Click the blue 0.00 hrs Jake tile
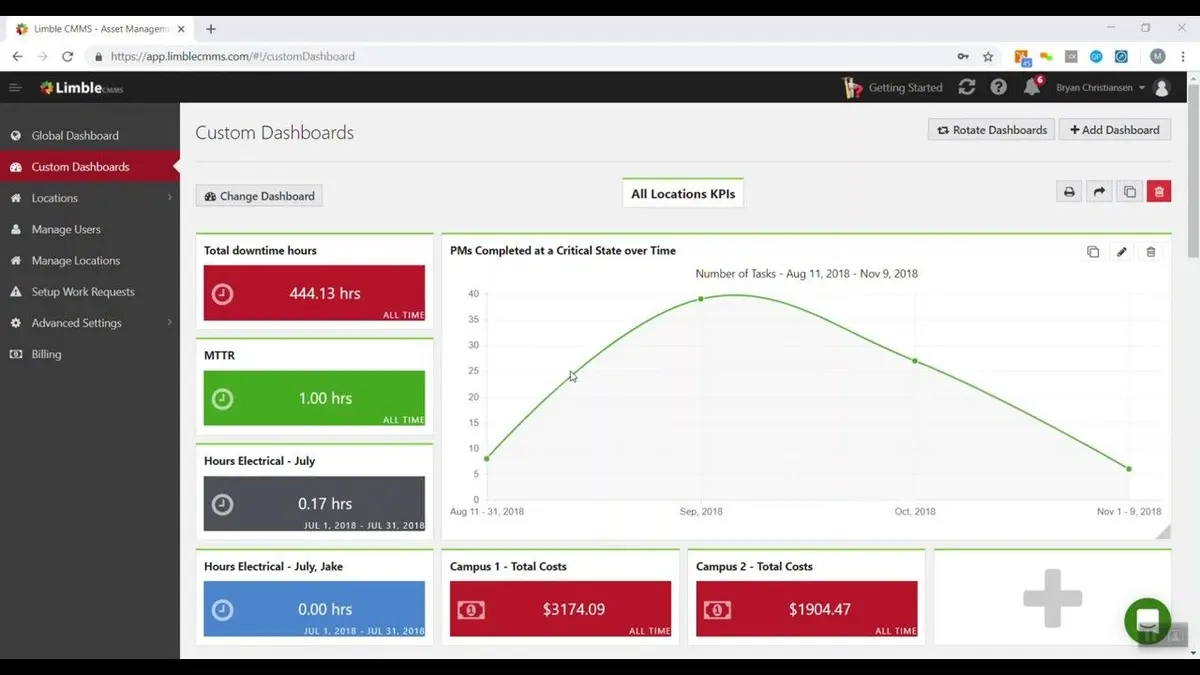Screen dimensions: 1200x675 pyautogui.click(x=314, y=609)
